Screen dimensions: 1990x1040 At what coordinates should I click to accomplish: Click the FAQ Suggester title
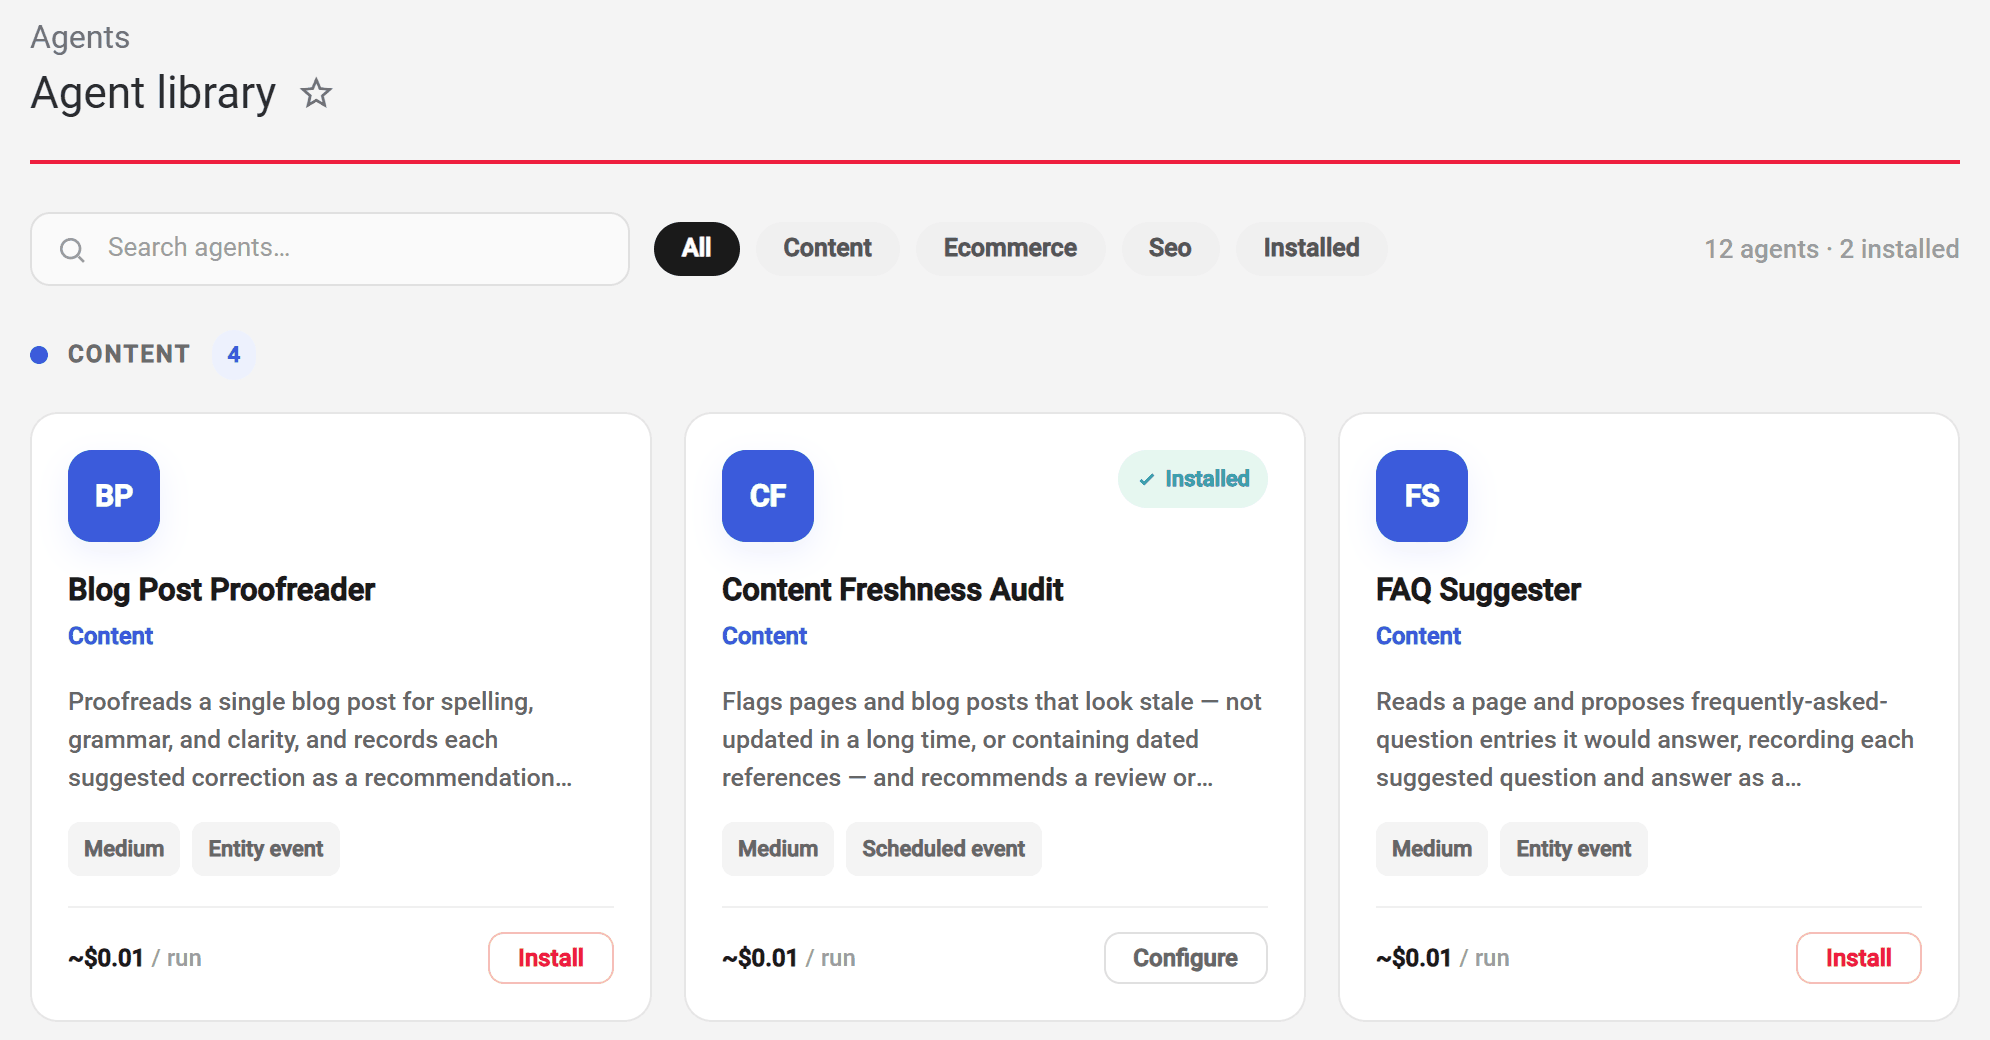click(x=1478, y=590)
